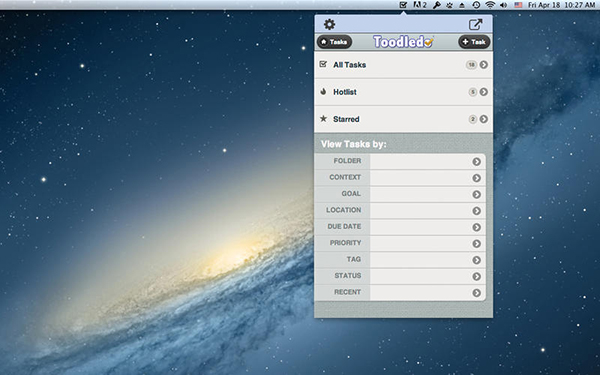This screenshot has height=375, width=600.
Task: Open the GOAL row arrow
Action: pos(476,194)
